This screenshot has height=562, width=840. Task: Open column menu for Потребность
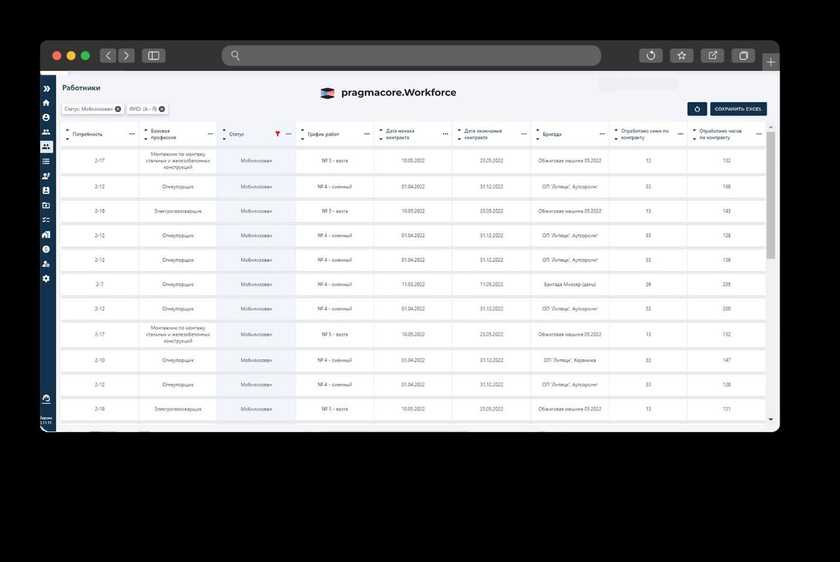[131, 133]
